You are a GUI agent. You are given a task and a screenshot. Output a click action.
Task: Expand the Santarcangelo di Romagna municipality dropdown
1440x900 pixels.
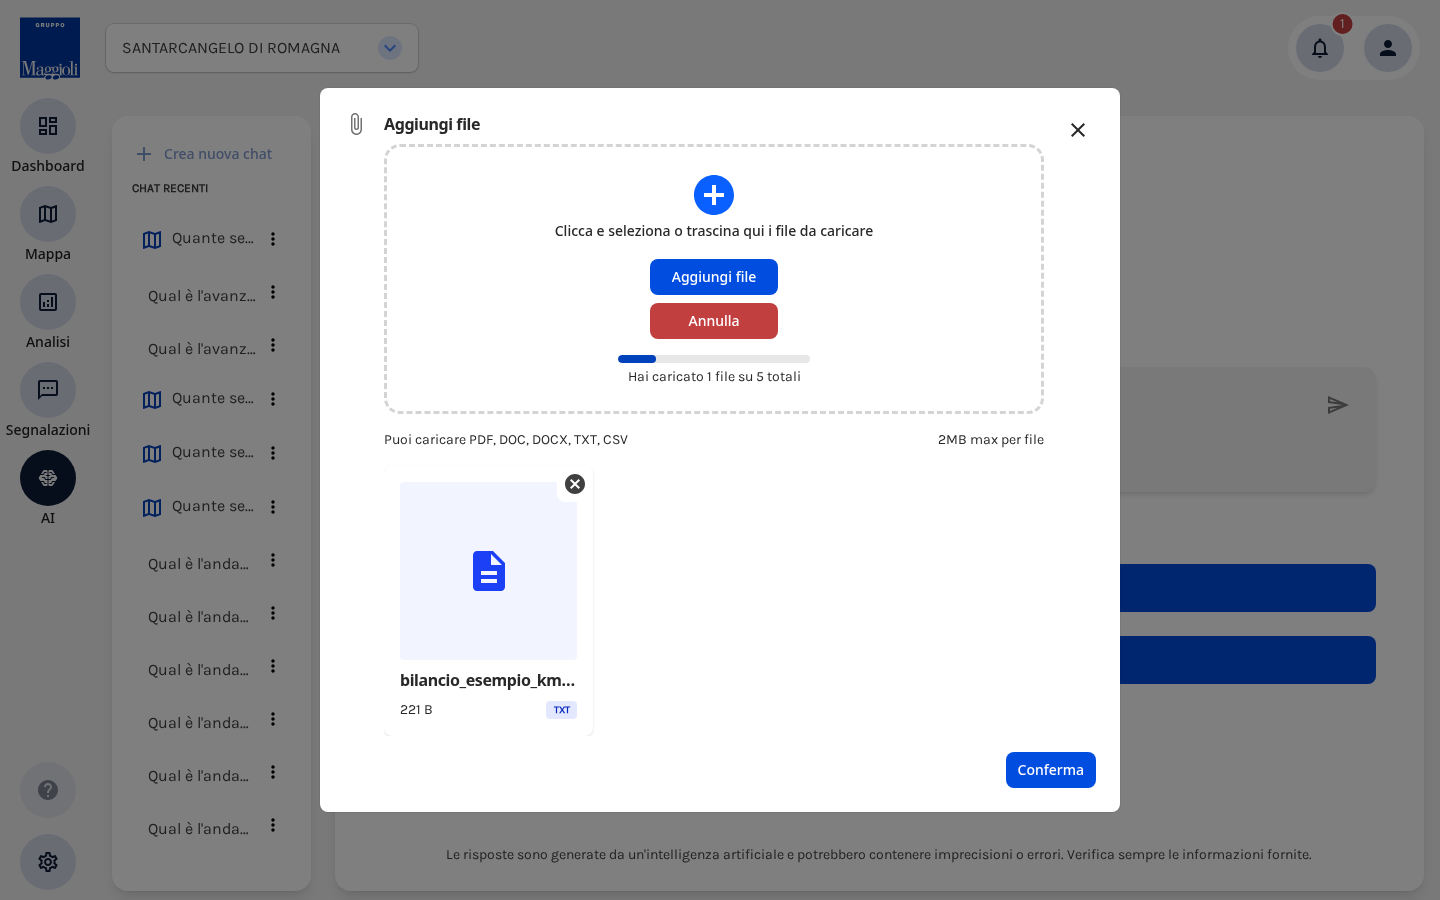(390, 48)
